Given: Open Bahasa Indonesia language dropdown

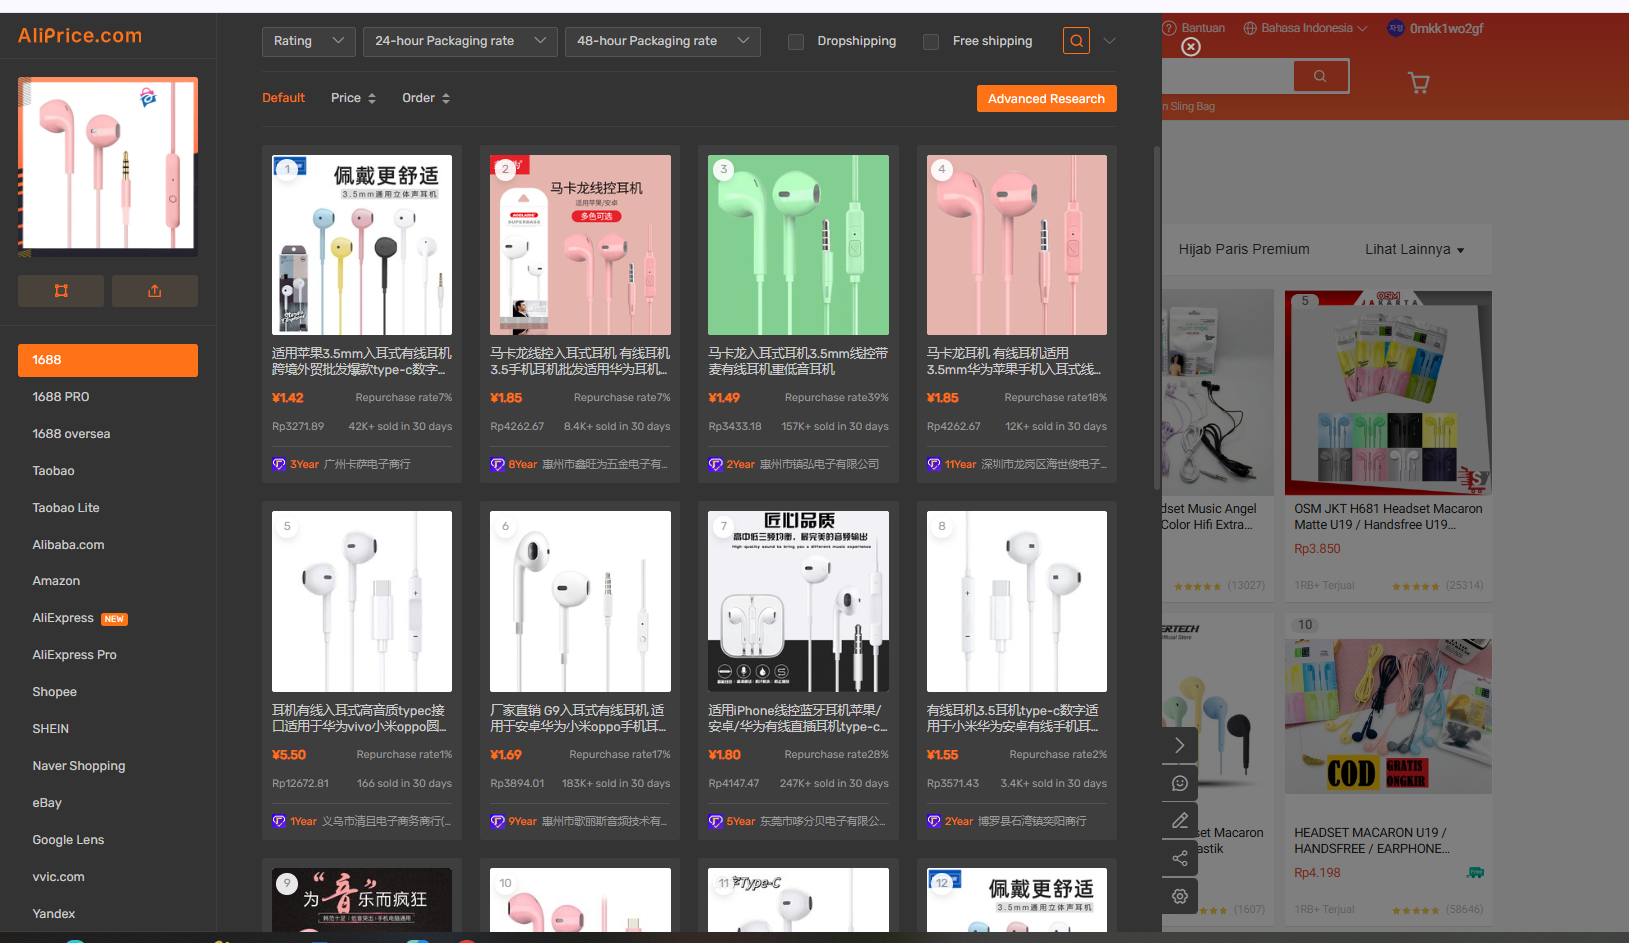Looking at the screenshot, I should pos(1305,28).
